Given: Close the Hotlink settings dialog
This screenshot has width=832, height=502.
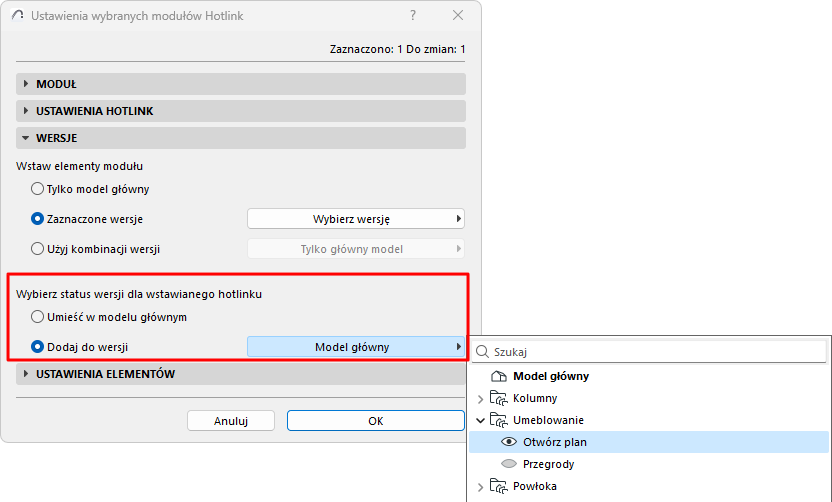Looking at the screenshot, I should coord(458,15).
